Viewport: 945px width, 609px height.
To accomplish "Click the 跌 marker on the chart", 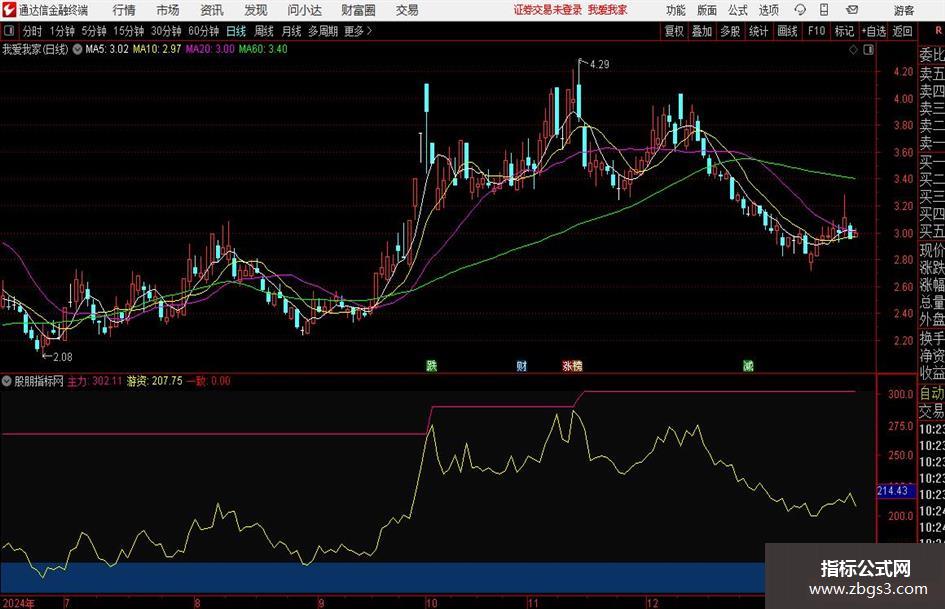I will click(431, 365).
